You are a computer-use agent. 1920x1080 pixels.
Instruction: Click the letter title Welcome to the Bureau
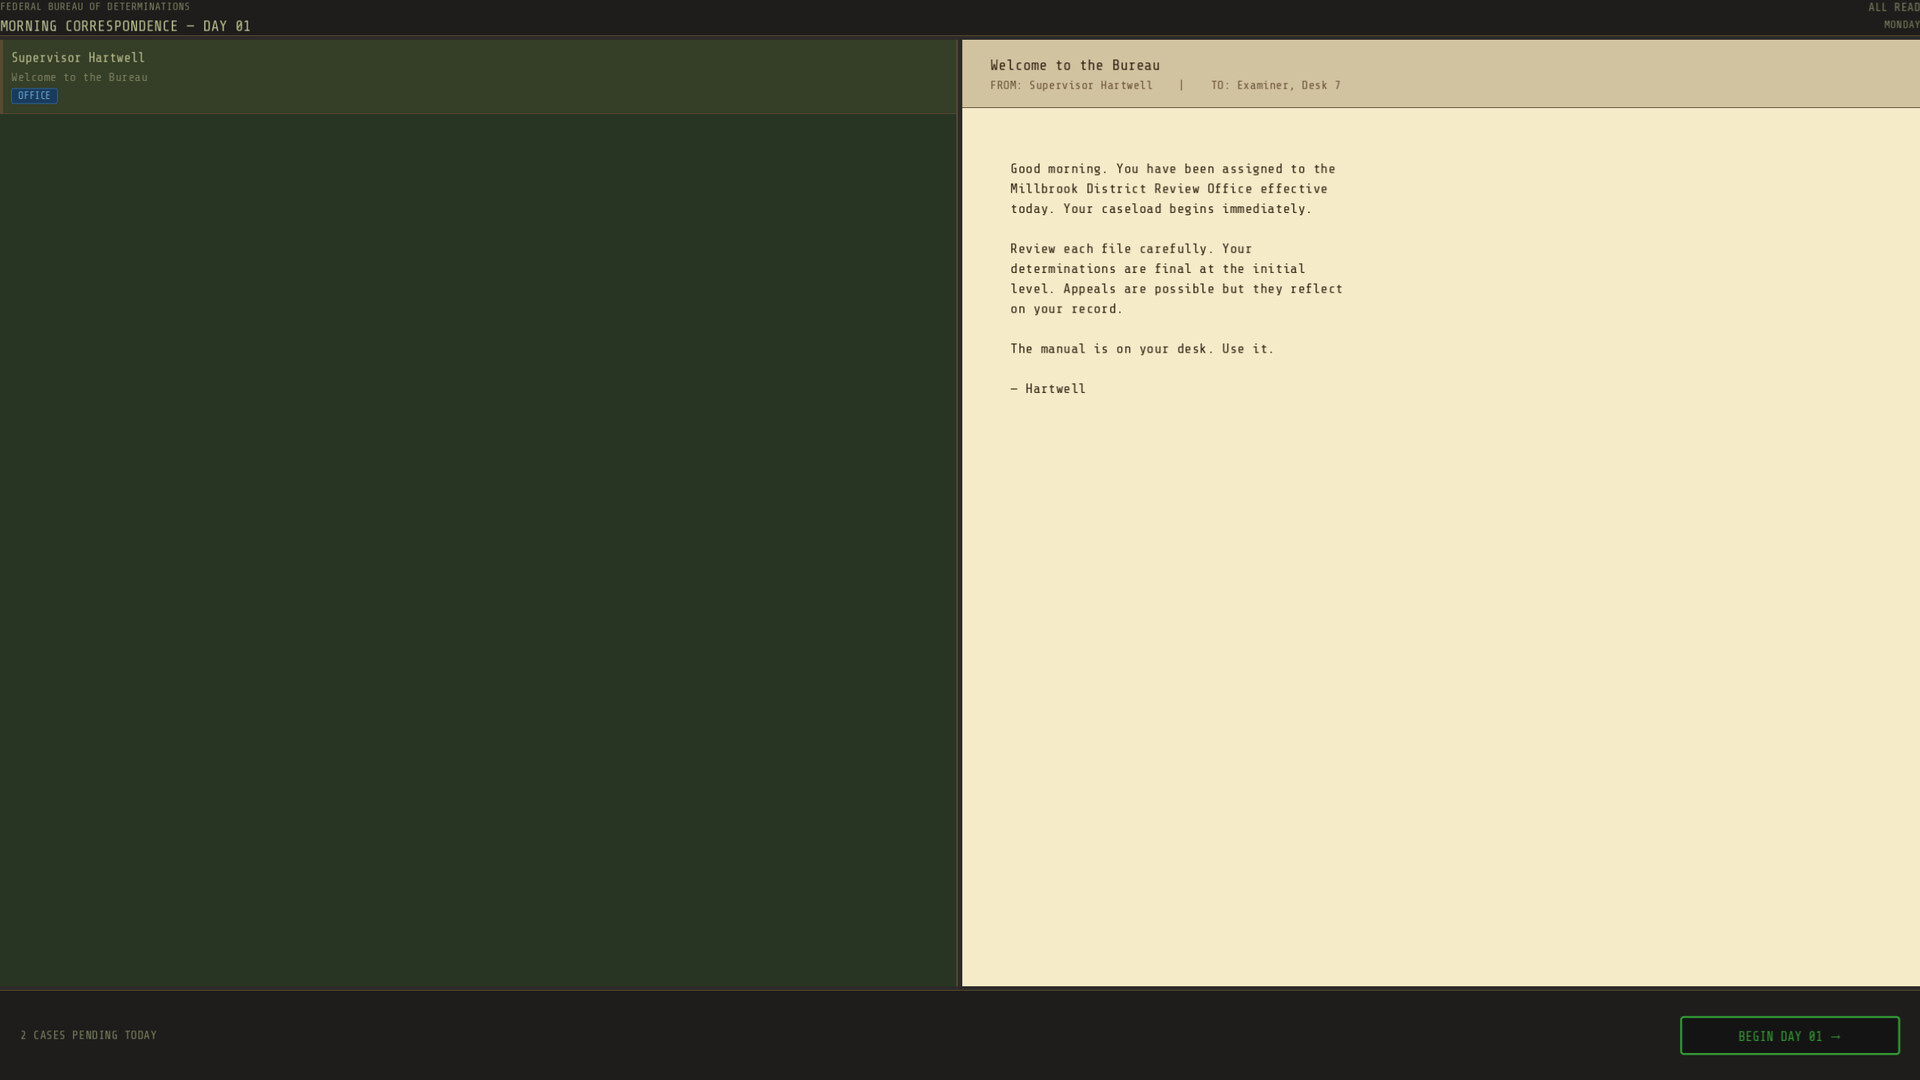[1073, 64]
